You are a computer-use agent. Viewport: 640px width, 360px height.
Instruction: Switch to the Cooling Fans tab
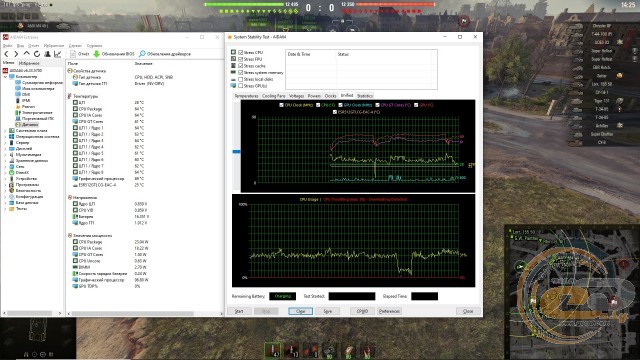pos(273,96)
